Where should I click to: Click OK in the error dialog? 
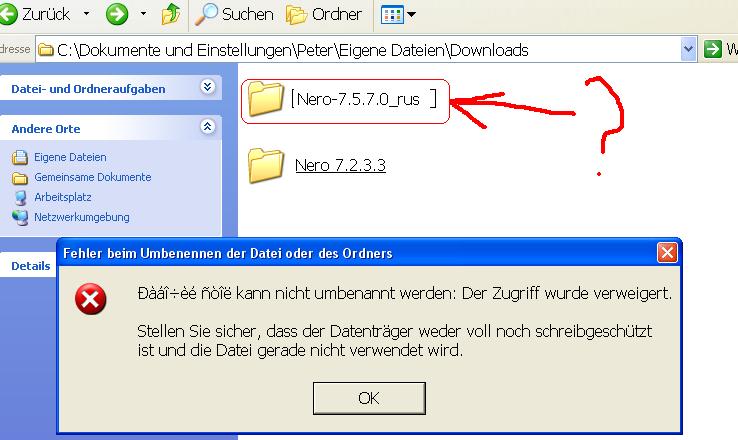point(369,398)
